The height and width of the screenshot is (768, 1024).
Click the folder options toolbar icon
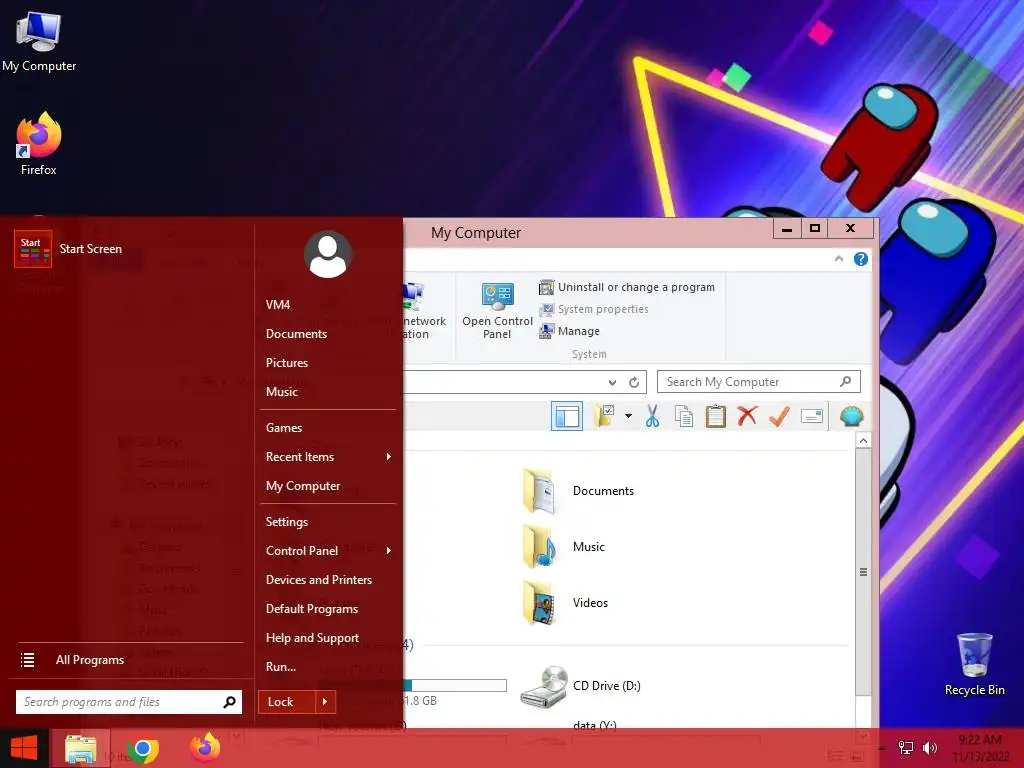coord(604,416)
